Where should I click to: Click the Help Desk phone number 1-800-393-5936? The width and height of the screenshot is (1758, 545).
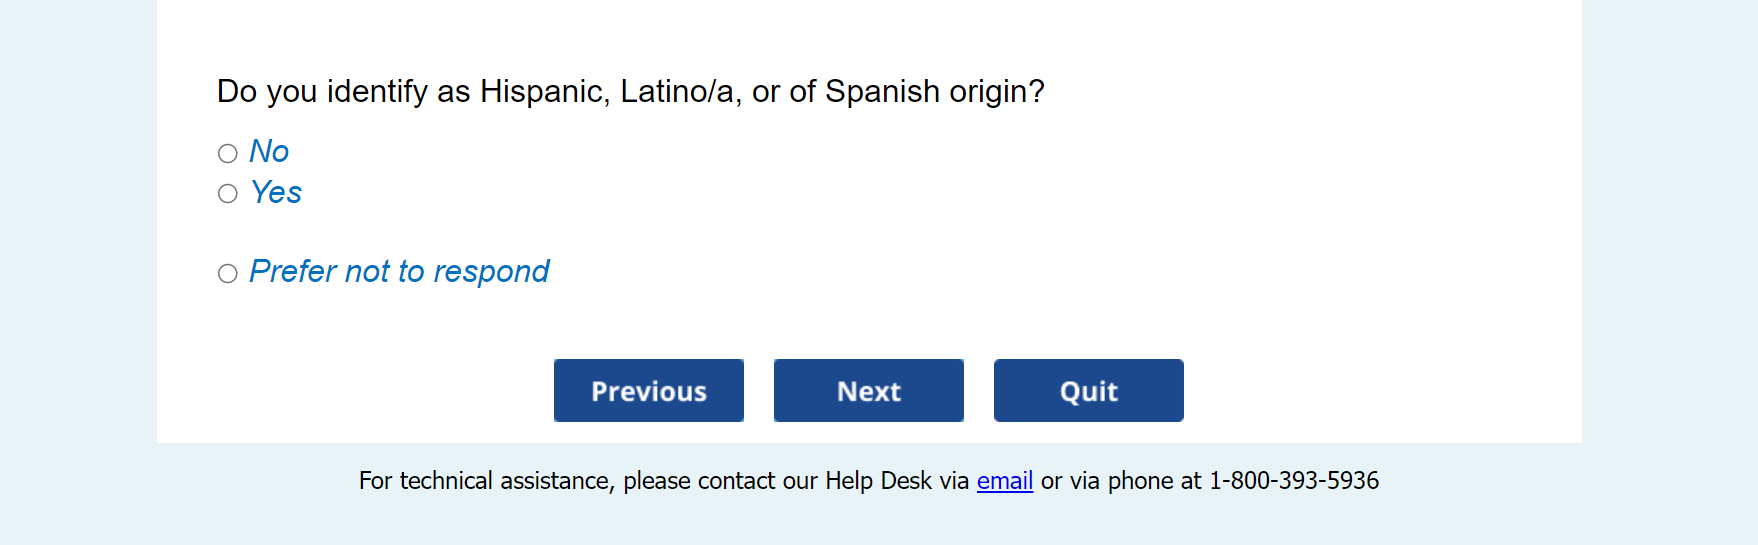coord(1293,481)
